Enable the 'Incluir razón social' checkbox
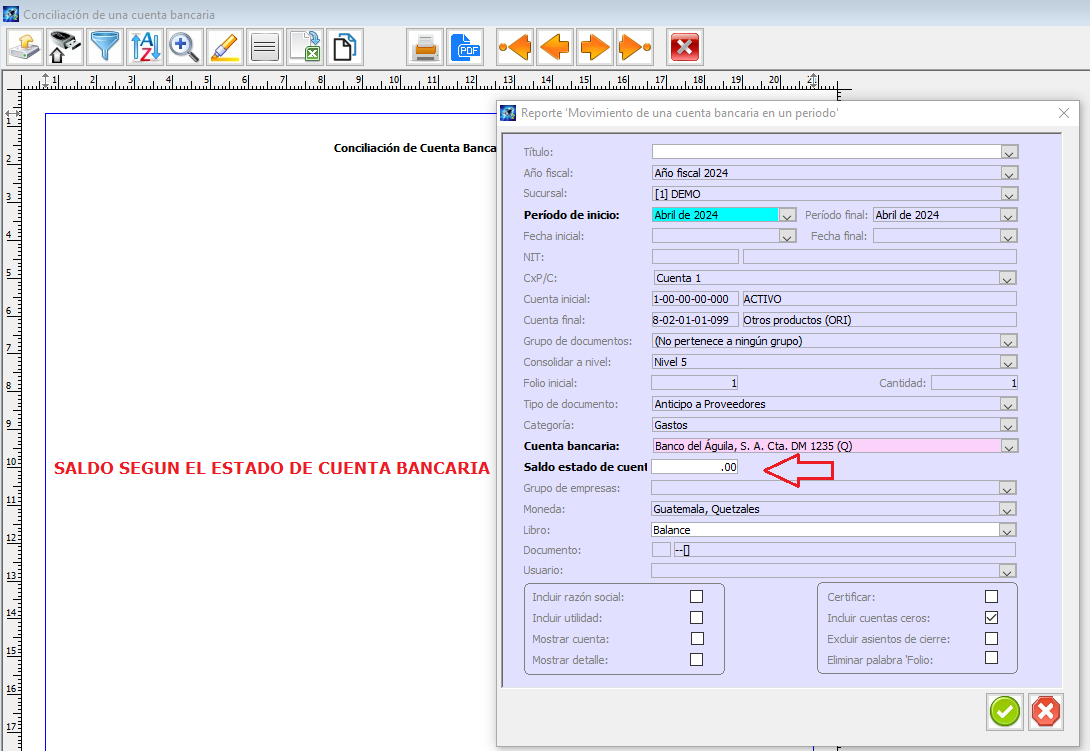 click(x=696, y=597)
